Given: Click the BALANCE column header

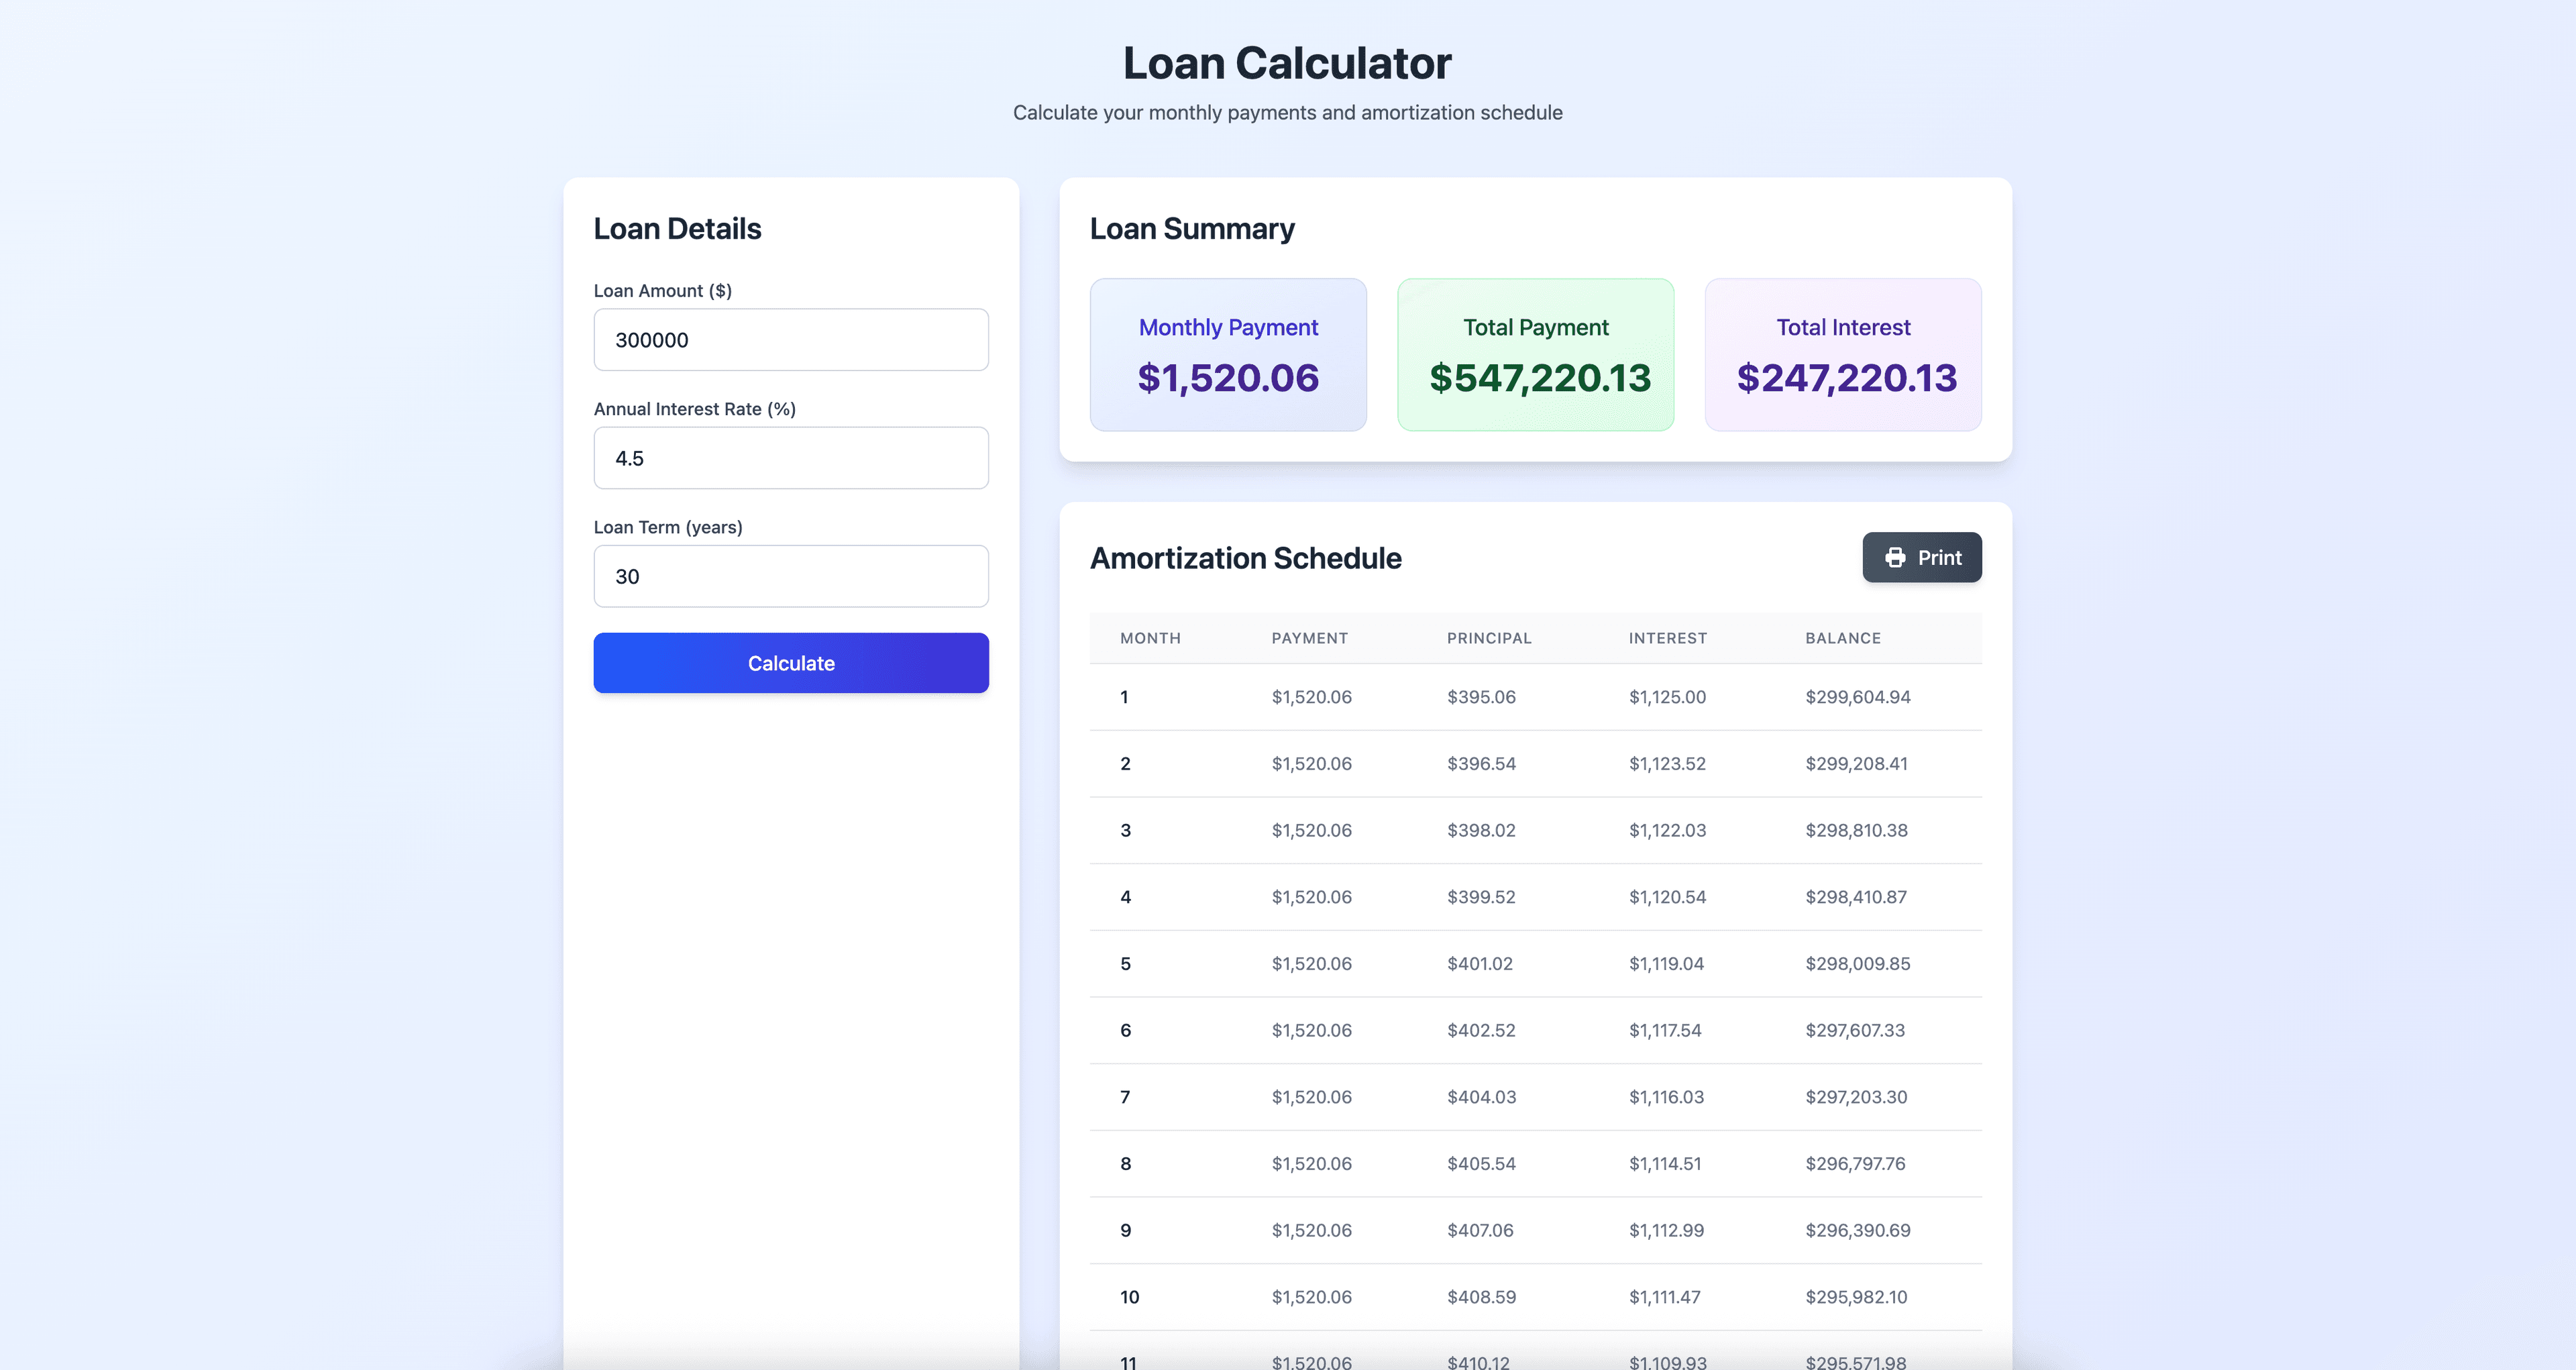Looking at the screenshot, I should click(1842, 638).
